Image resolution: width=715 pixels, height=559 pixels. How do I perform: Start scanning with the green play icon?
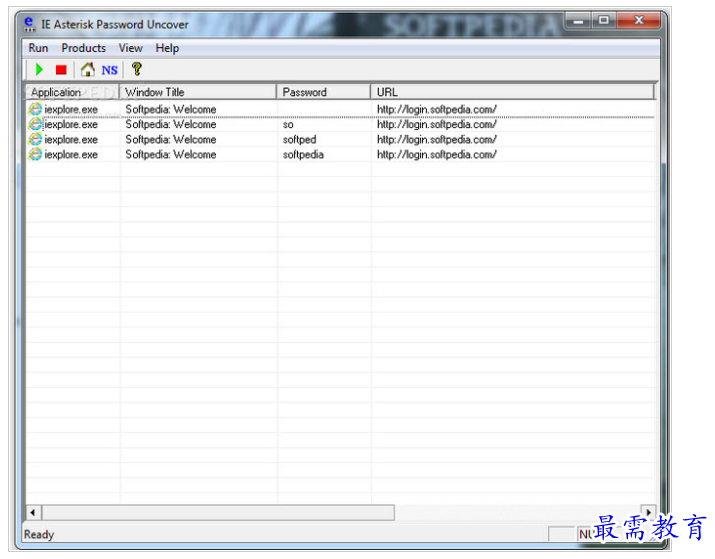click(39, 70)
